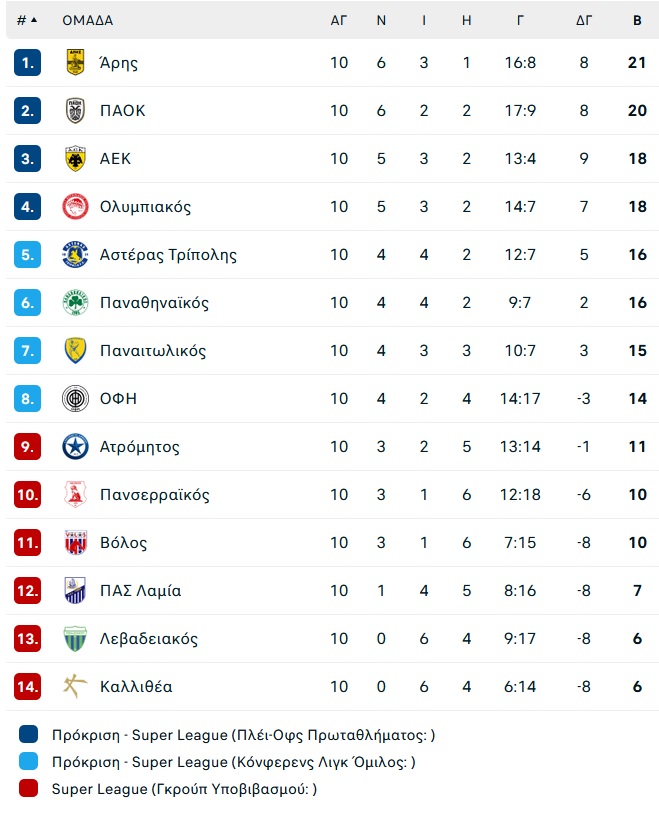Sort by the ΑΓ matches played header
The image size is (659, 817).
pos(339,20)
